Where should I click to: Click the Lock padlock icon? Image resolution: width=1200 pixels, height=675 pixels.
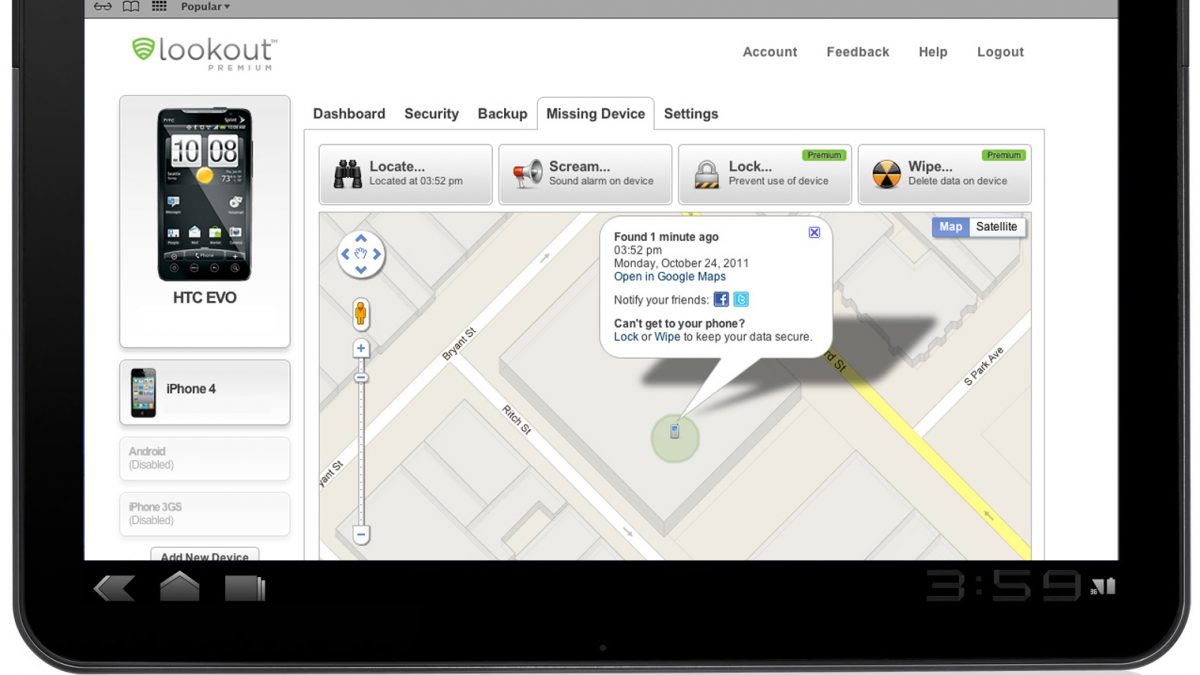point(707,174)
